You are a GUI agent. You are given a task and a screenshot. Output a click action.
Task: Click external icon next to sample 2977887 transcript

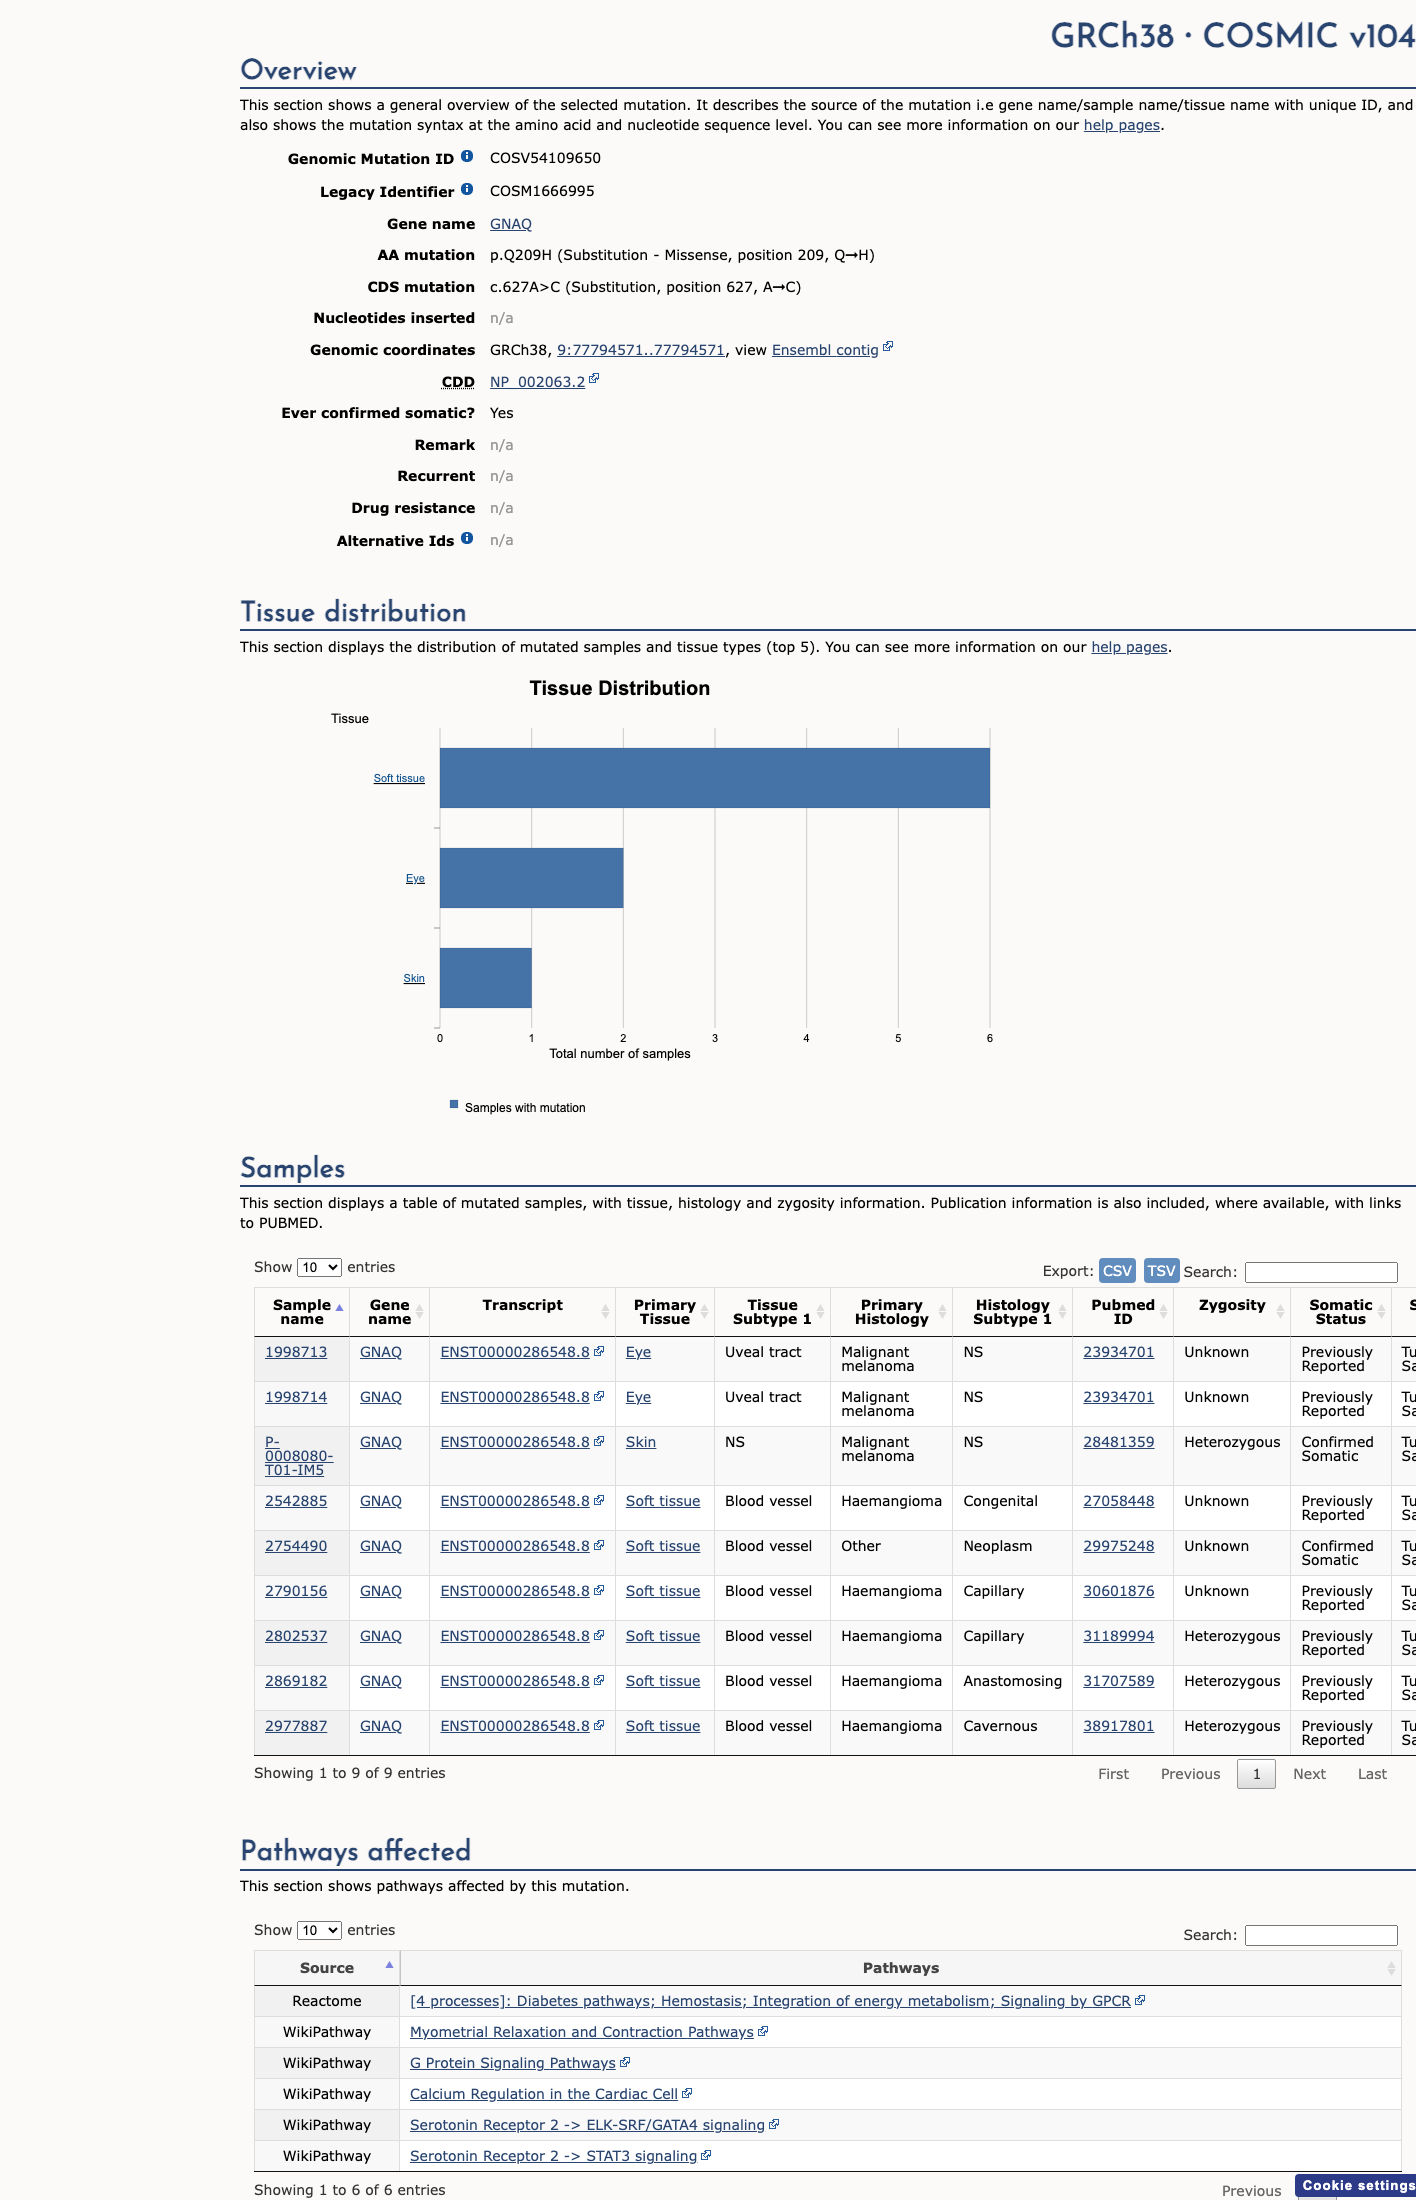(x=599, y=1725)
